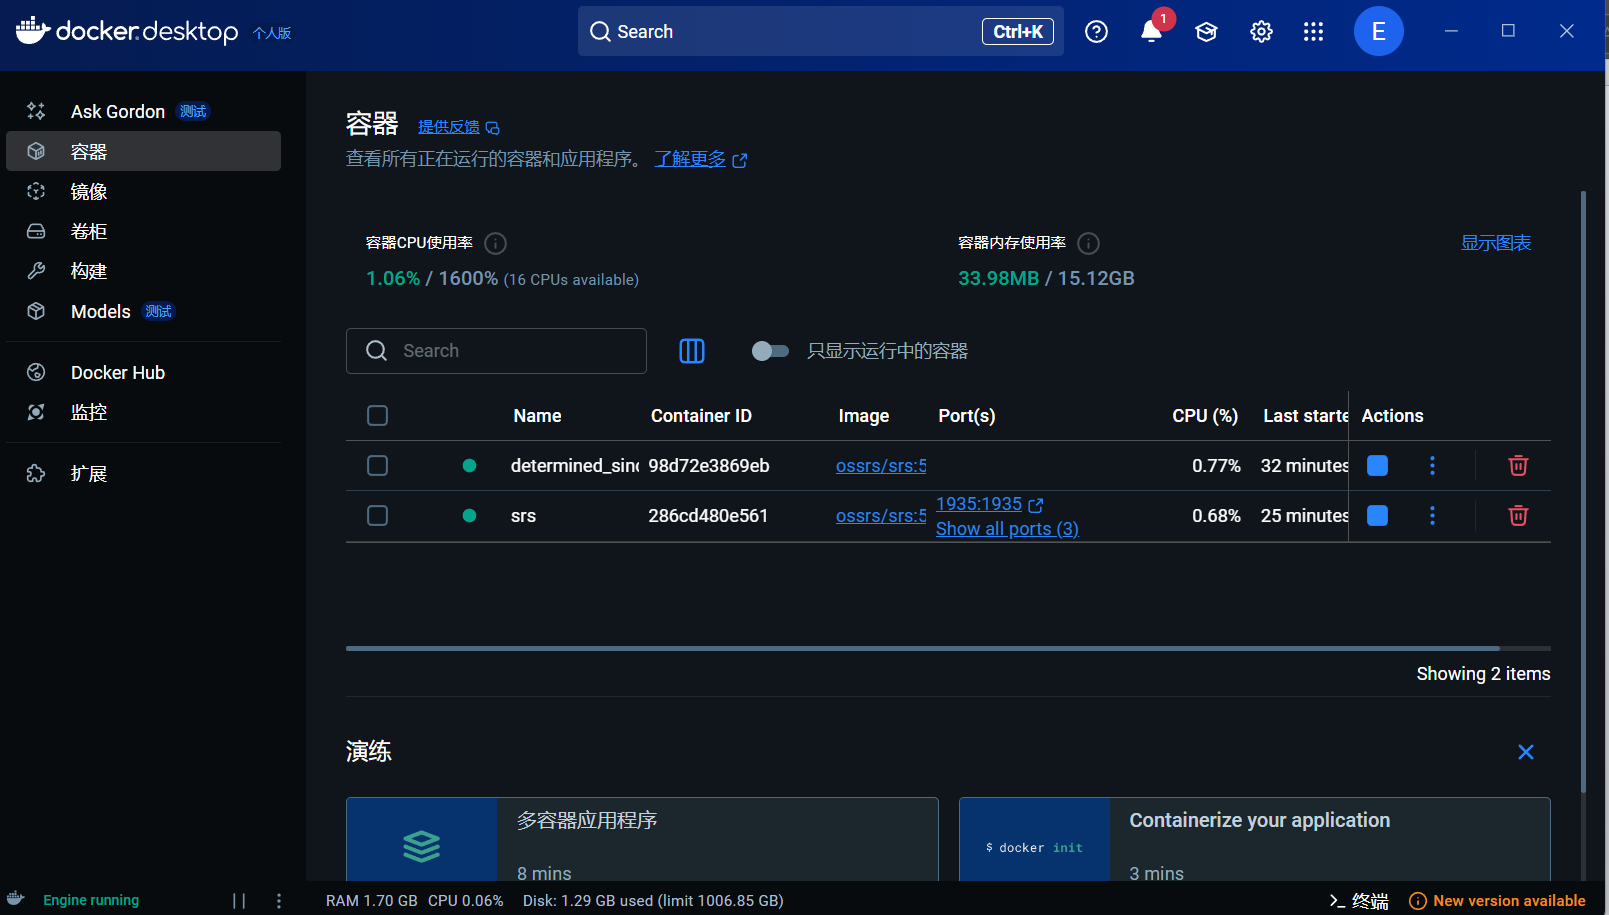Check the select-all containers checkbox
The height and width of the screenshot is (915, 1609).
pyautogui.click(x=377, y=415)
